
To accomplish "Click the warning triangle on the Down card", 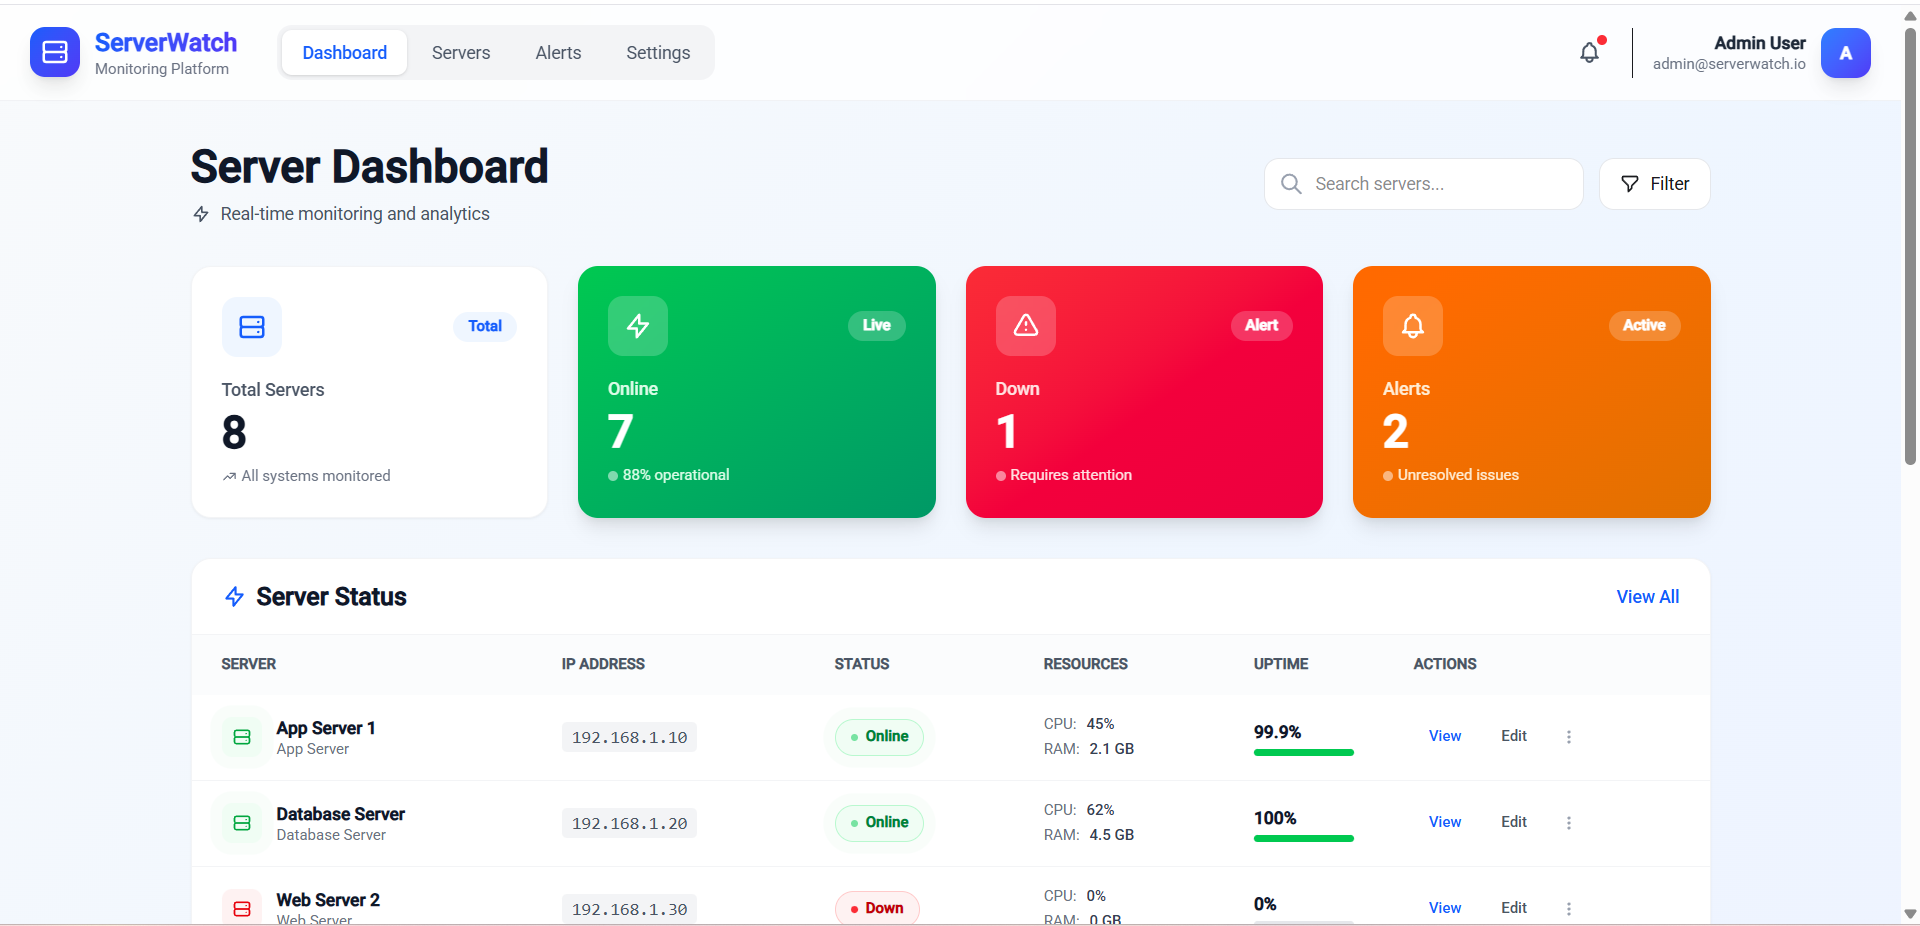I will 1026,326.
